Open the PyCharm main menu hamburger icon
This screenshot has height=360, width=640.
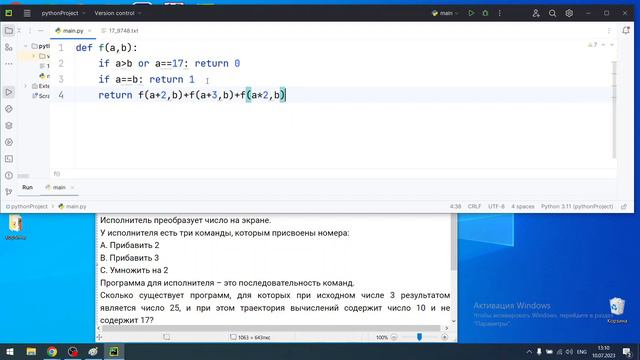pos(27,13)
